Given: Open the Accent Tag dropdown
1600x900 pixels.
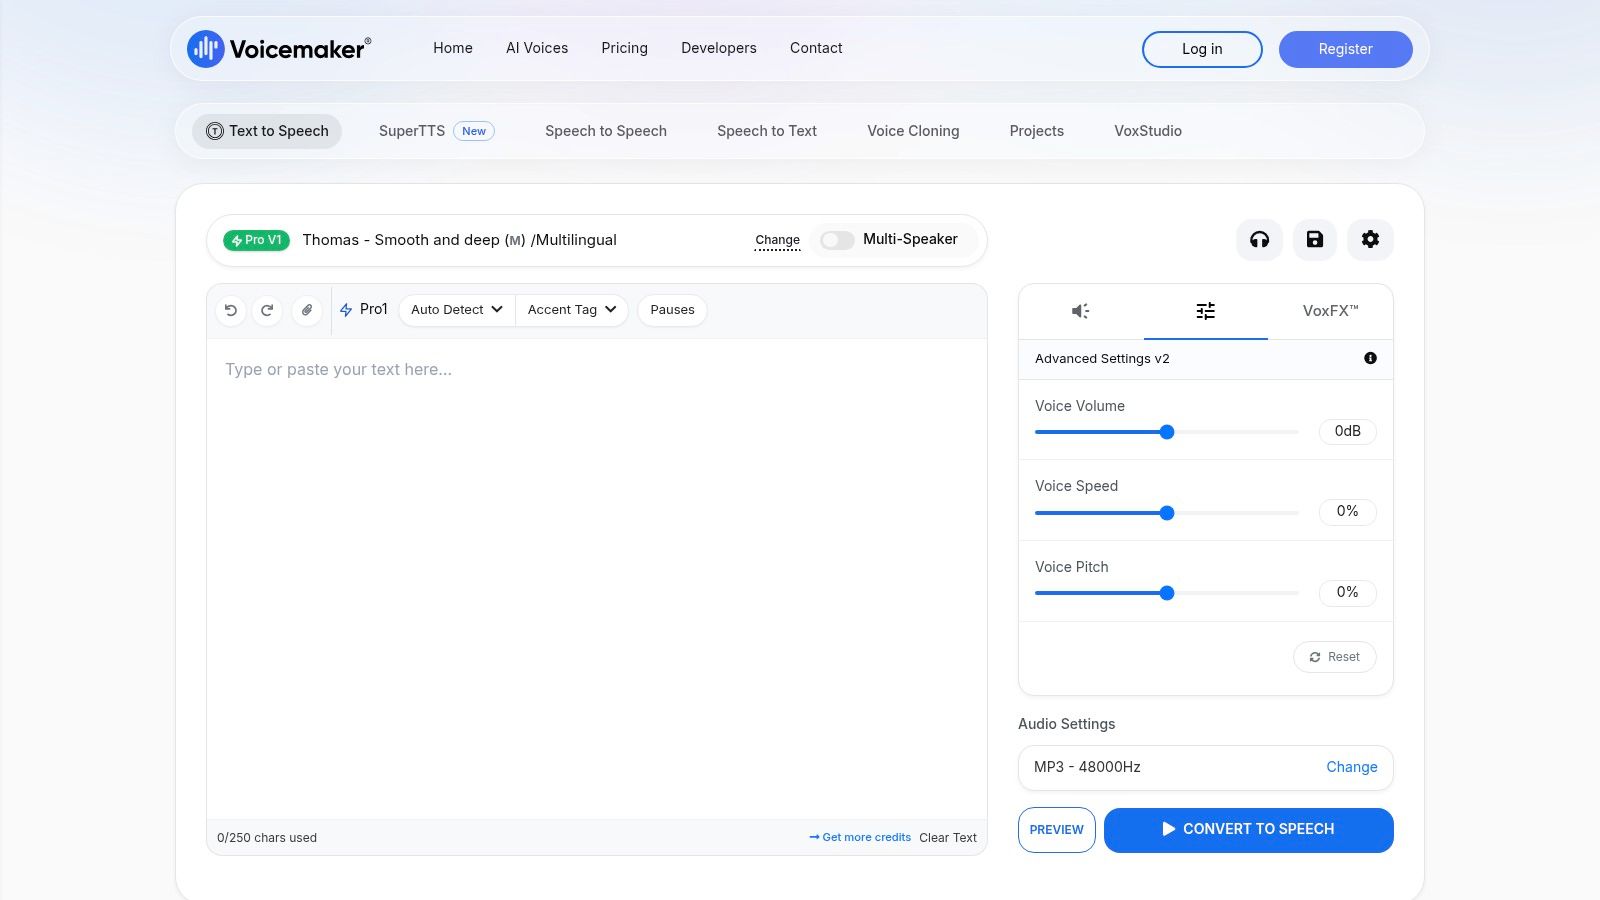Looking at the screenshot, I should pos(572,310).
